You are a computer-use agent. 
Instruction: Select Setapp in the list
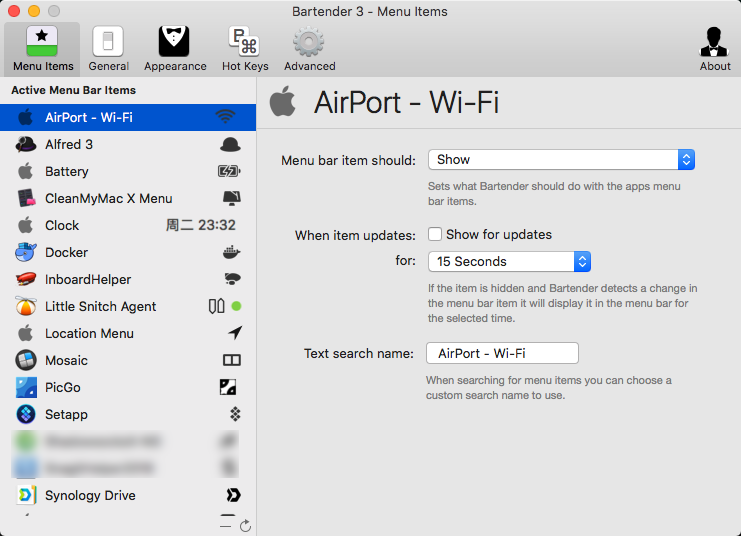pos(128,414)
